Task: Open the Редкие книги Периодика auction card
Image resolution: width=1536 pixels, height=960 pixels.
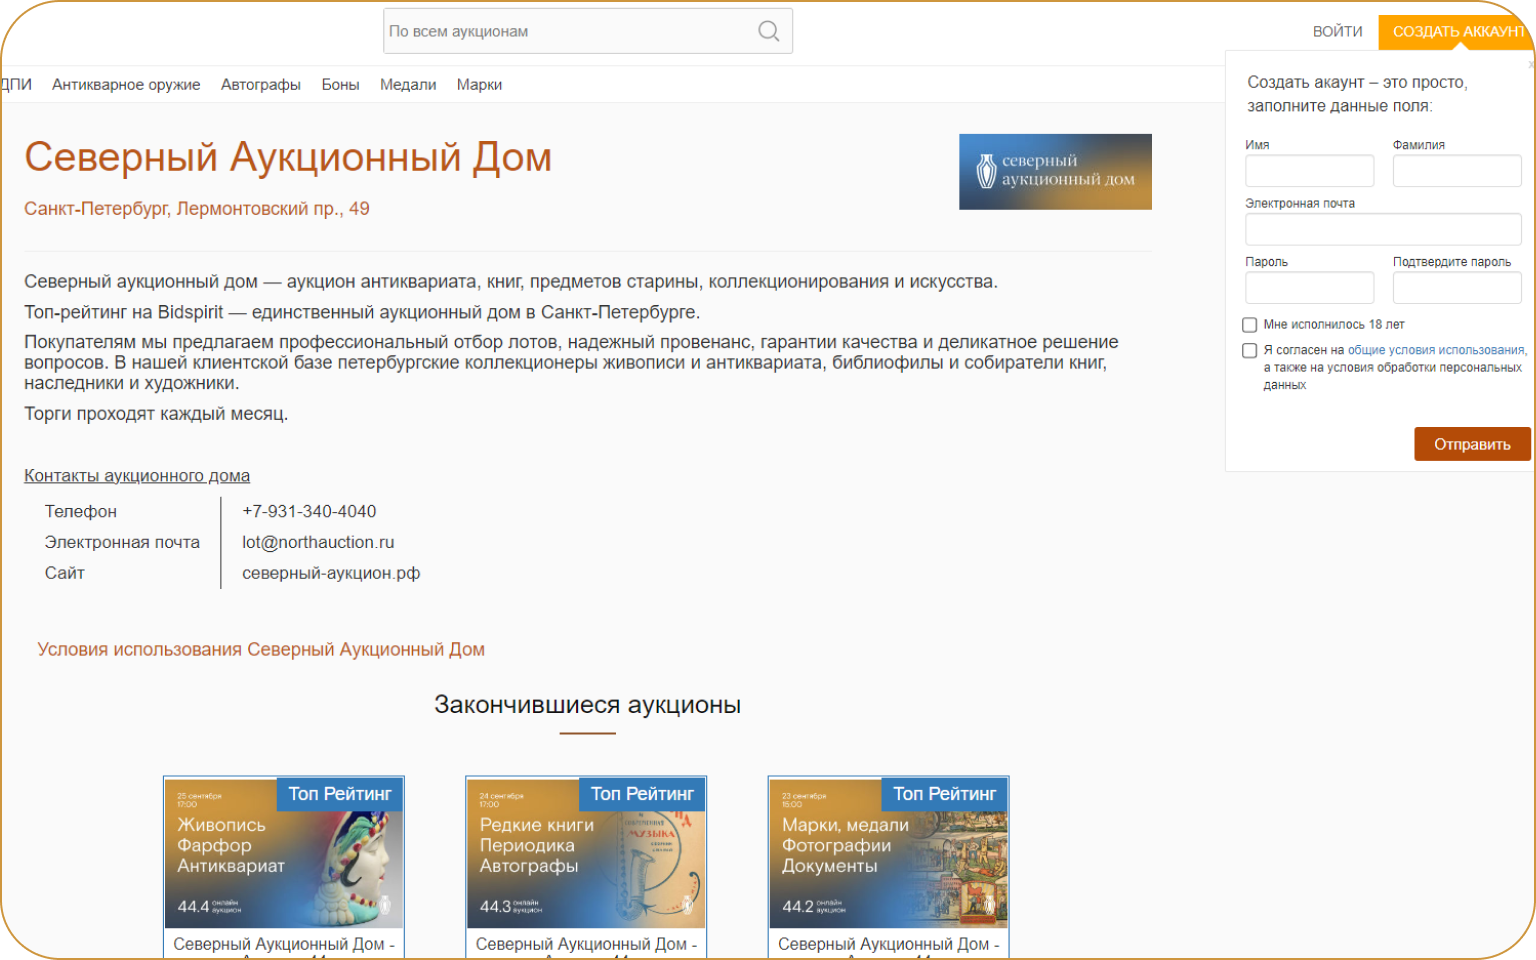Action: tap(586, 866)
